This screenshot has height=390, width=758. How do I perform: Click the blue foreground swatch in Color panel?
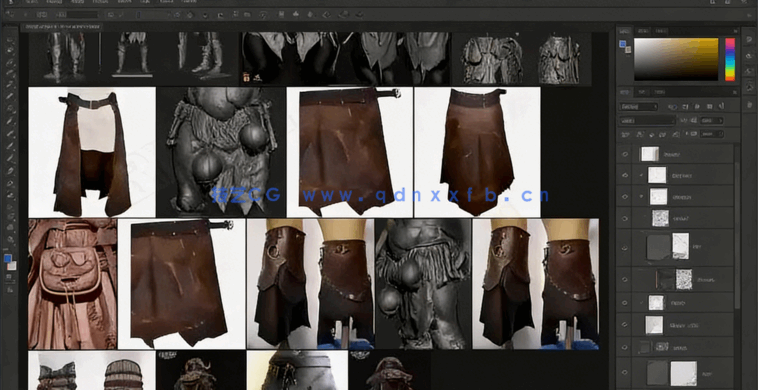coord(623,44)
